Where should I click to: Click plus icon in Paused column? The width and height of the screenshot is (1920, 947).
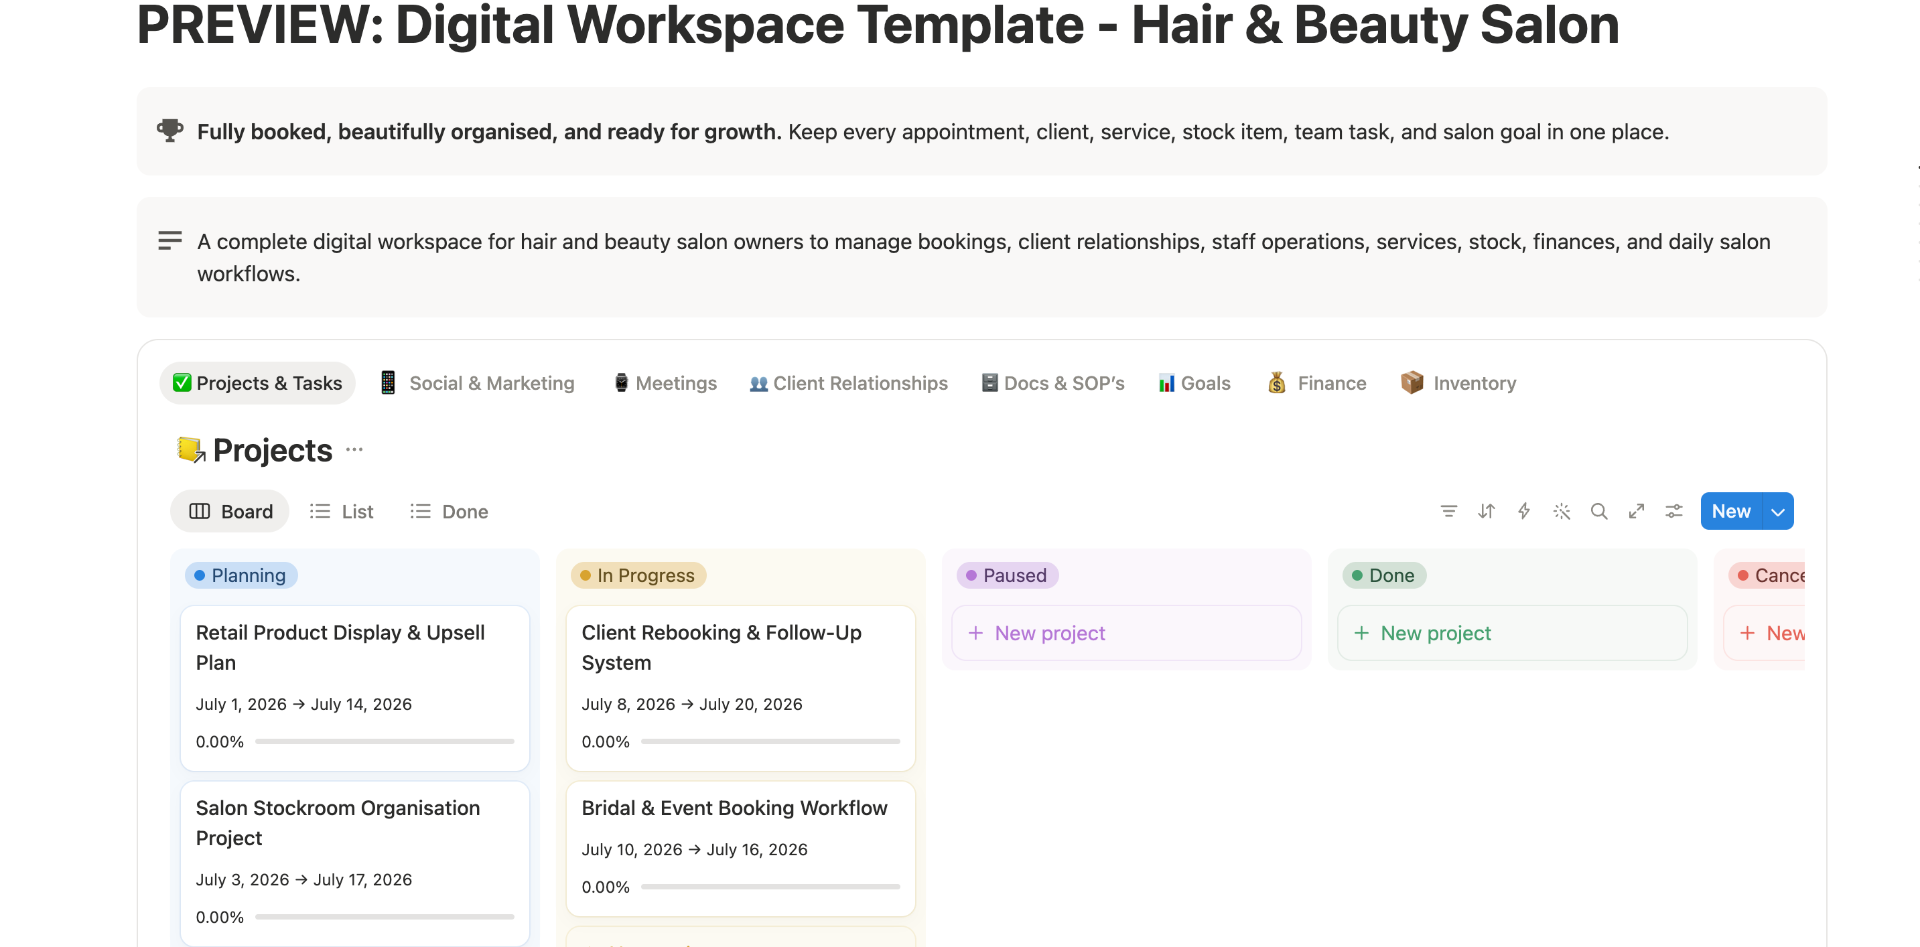coord(976,633)
